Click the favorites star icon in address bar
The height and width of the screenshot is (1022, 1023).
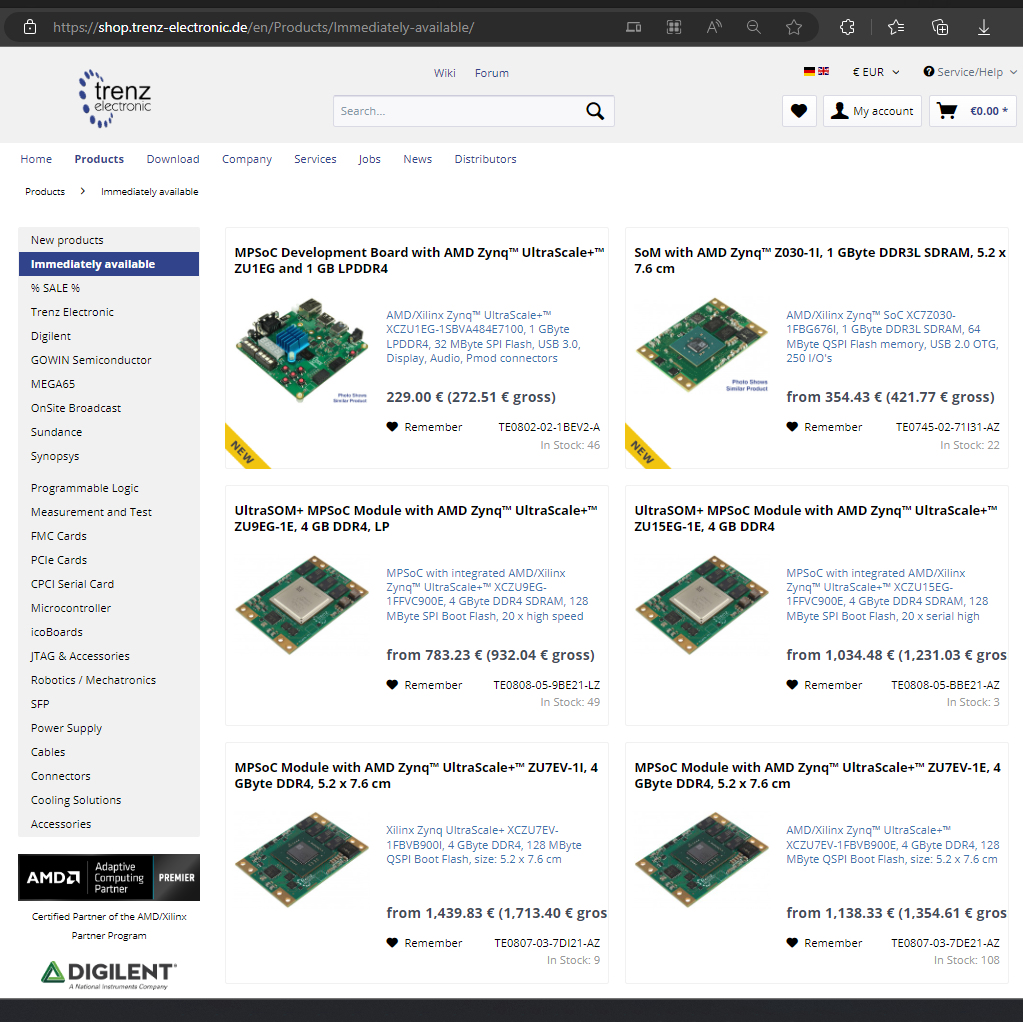pyautogui.click(x=793, y=27)
